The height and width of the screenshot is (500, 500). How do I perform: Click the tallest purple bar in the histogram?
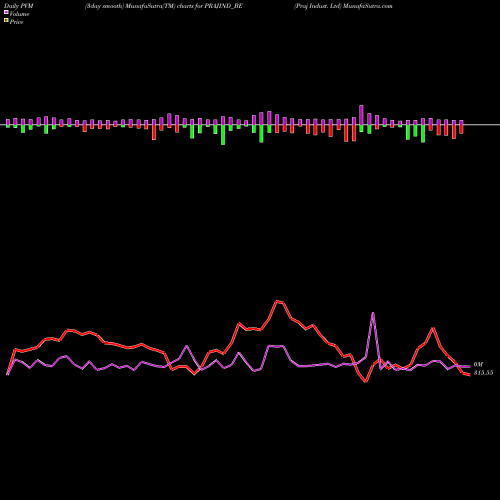pyautogui.click(x=361, y=115)
